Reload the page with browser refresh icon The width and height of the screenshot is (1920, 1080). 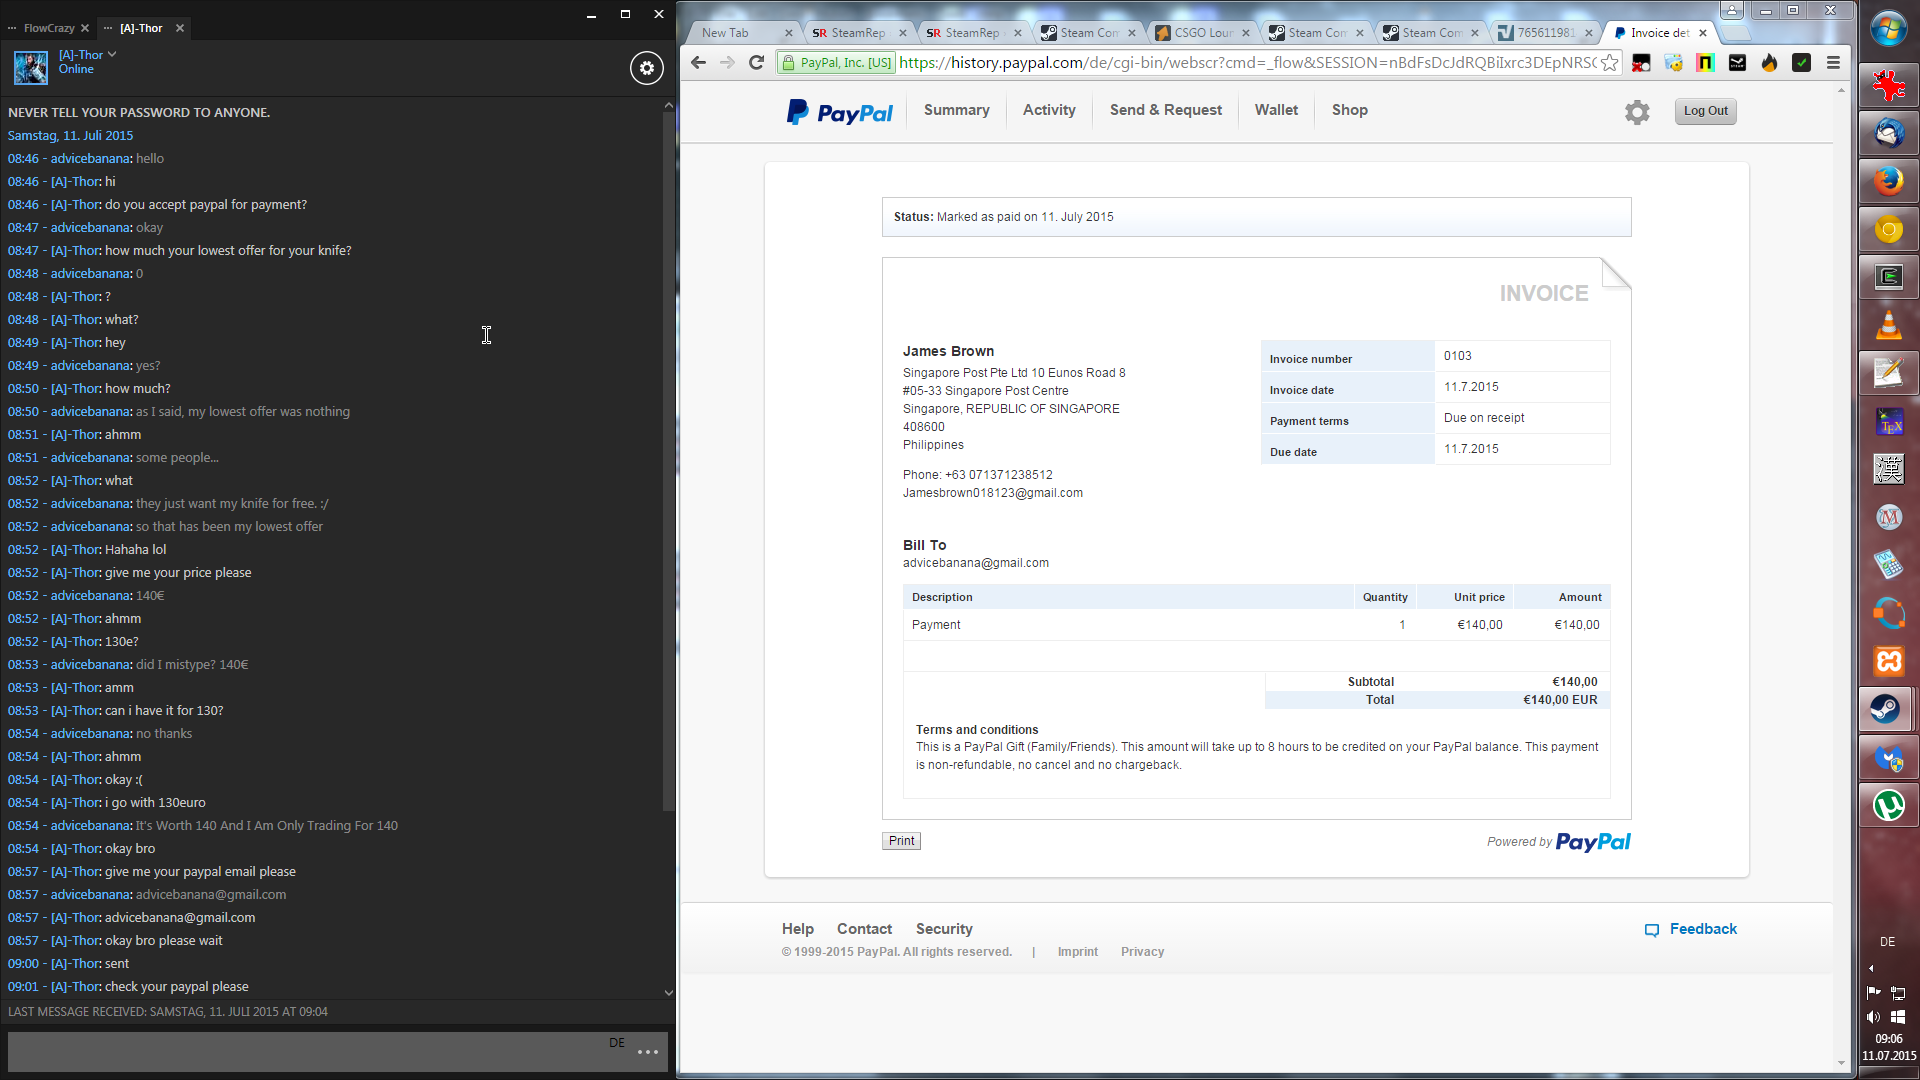757,63
